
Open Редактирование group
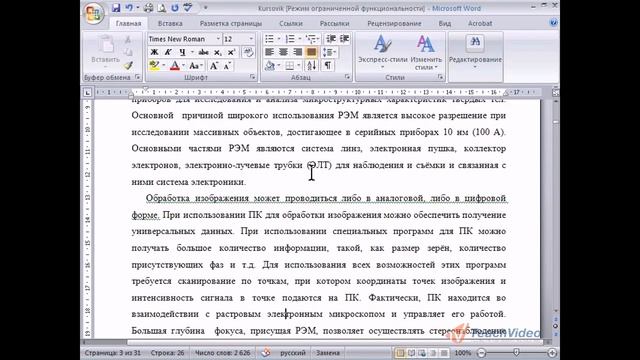pos(475,52)
